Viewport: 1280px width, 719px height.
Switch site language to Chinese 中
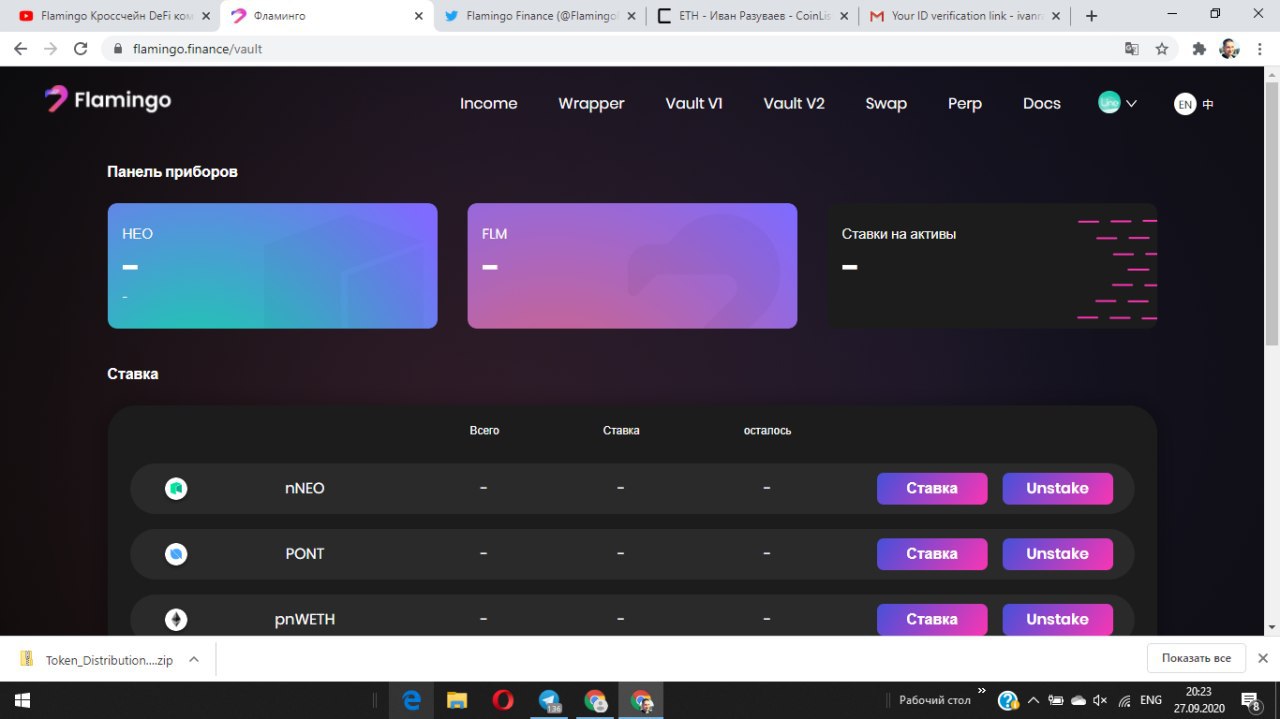tap(1208, 104)
